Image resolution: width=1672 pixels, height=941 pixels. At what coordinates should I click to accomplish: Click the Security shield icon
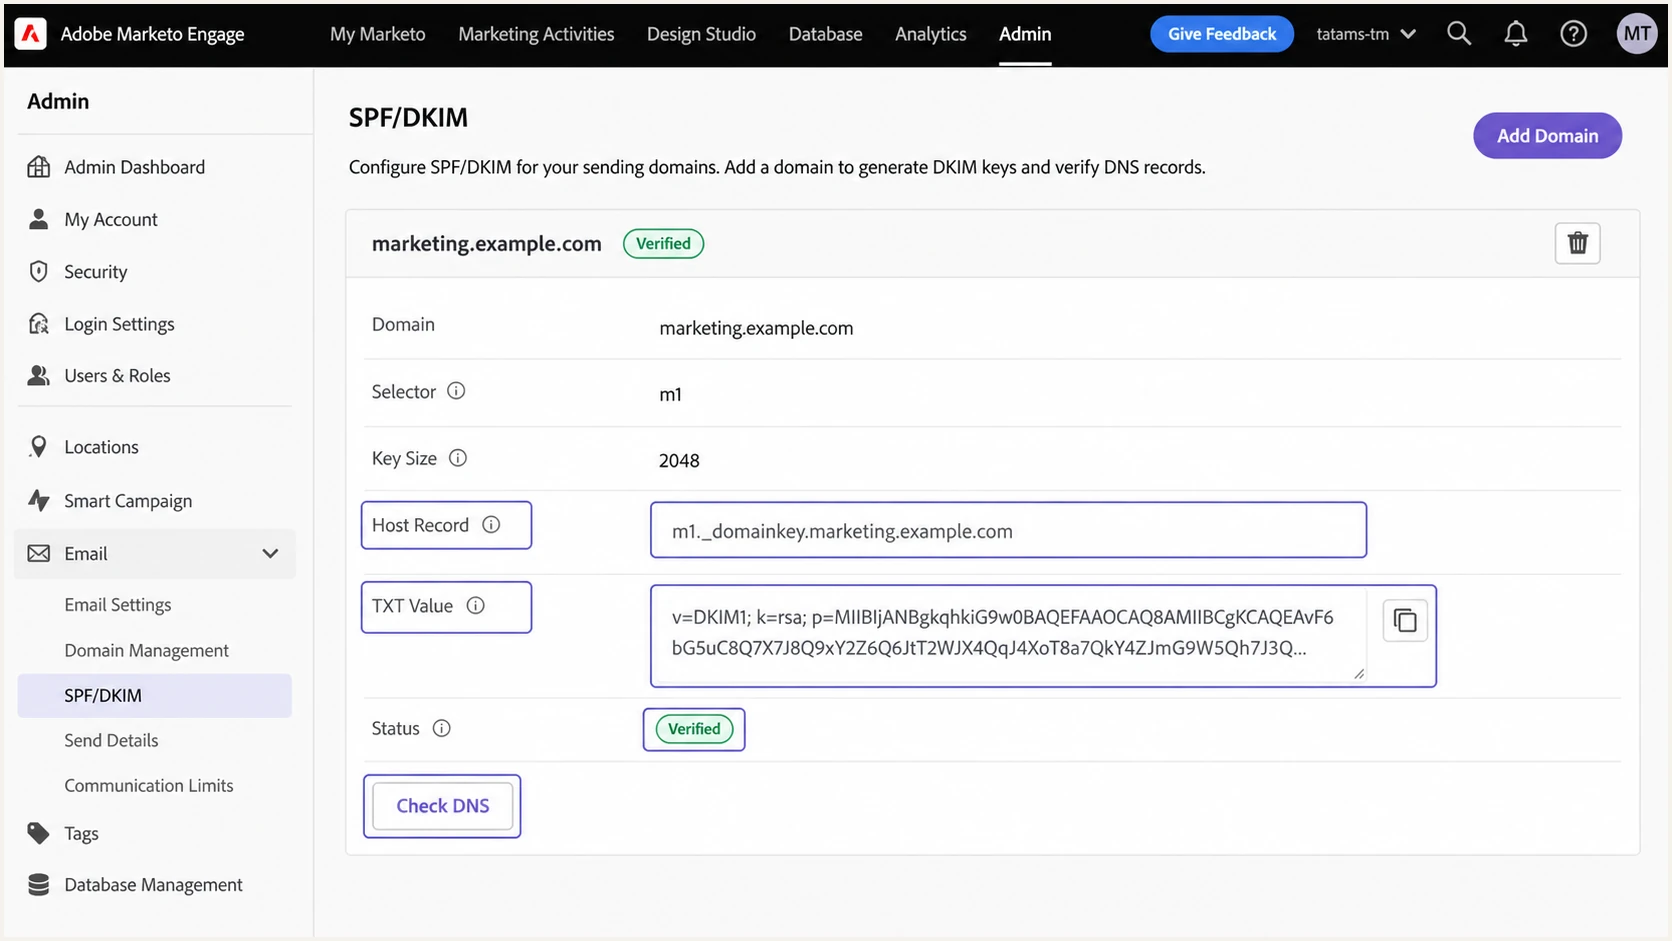(38, 271)
